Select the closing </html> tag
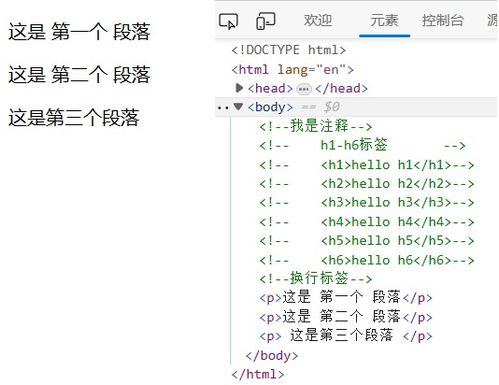 [258, 374]
